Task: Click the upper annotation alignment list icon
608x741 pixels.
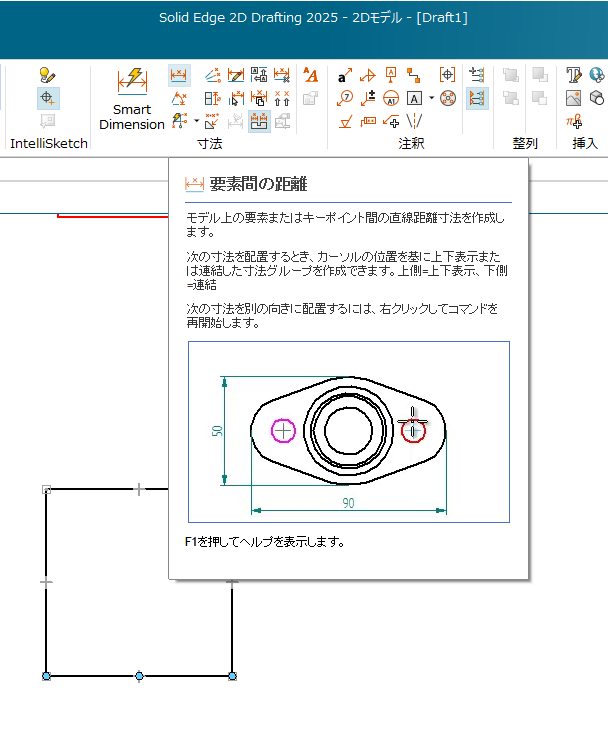Action: [x=477, y=75]
